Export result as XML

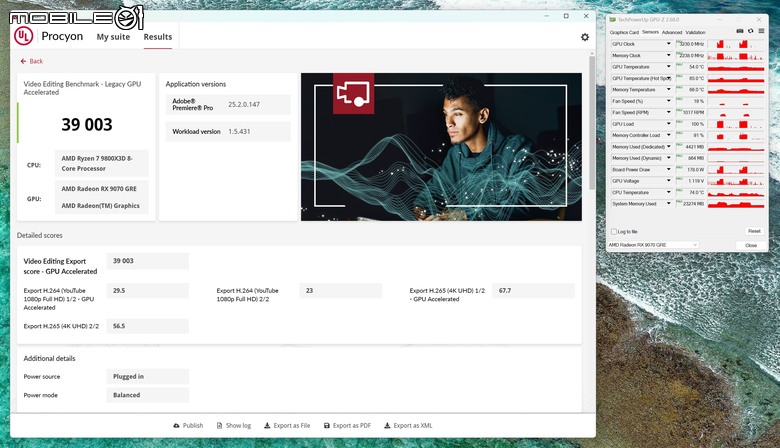(x=408, y=426)
